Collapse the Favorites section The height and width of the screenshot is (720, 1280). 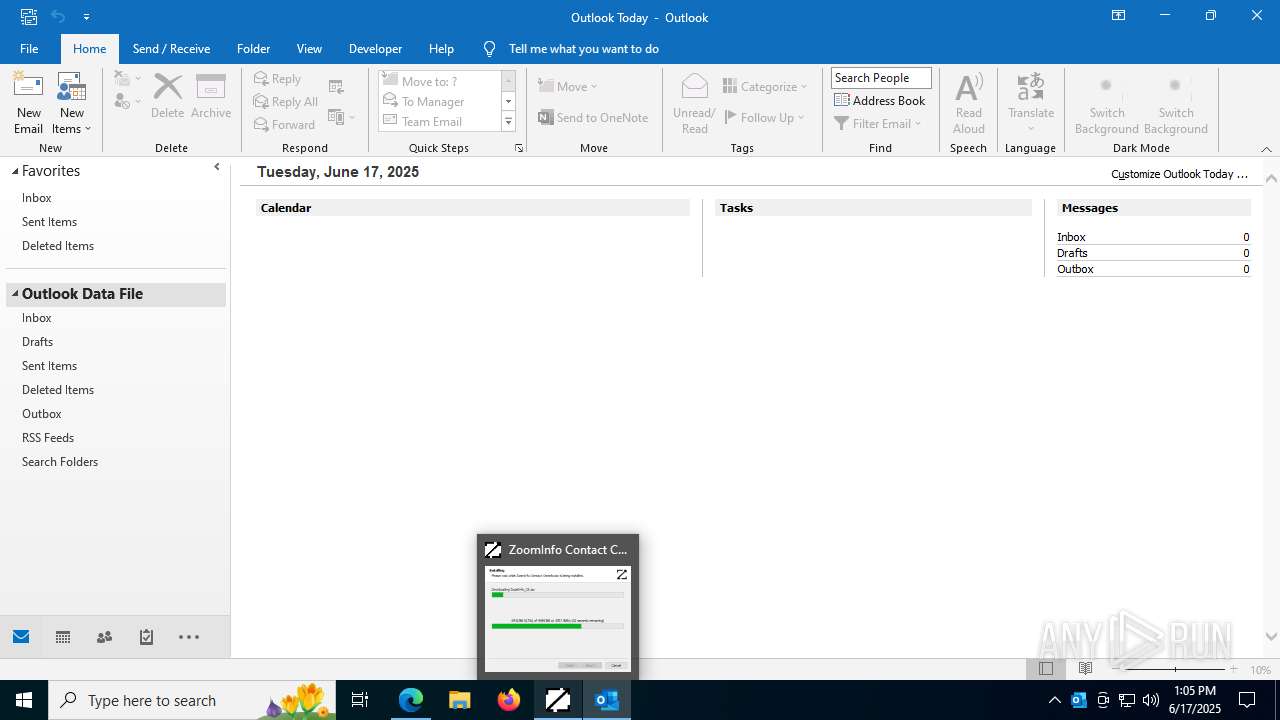click(15, 171)
